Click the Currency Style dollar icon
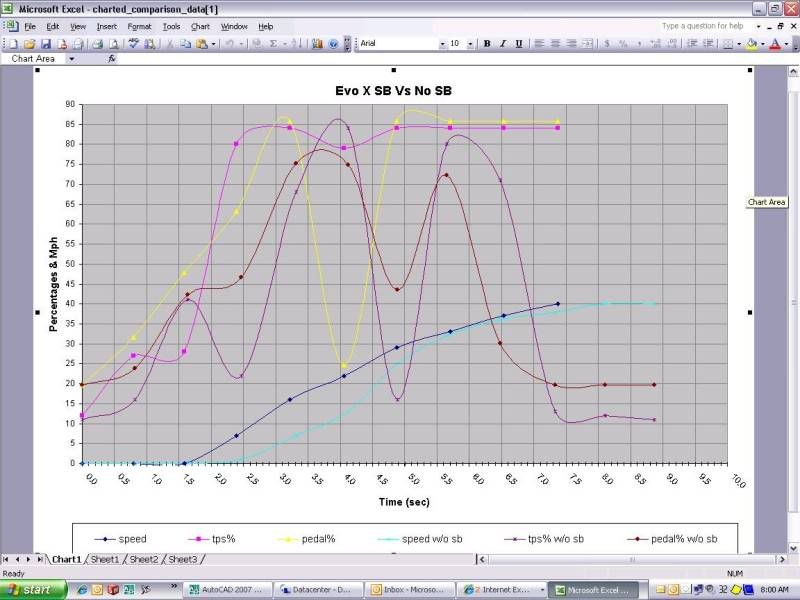The width and height of the screenshot is (800, 600). (607, 44)
